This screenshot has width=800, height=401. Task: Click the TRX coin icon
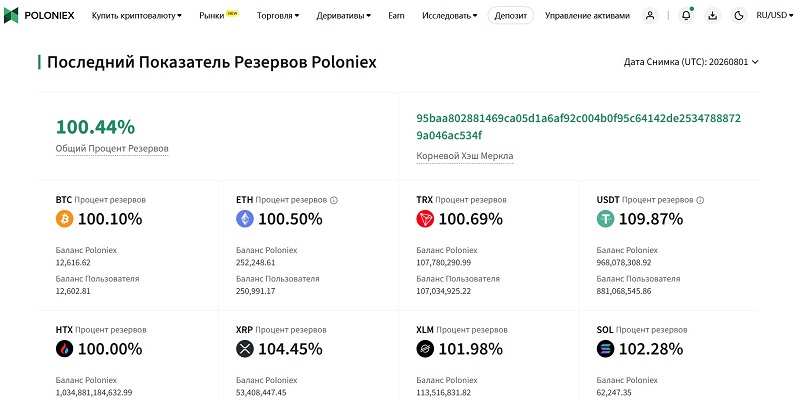point(425,219)
